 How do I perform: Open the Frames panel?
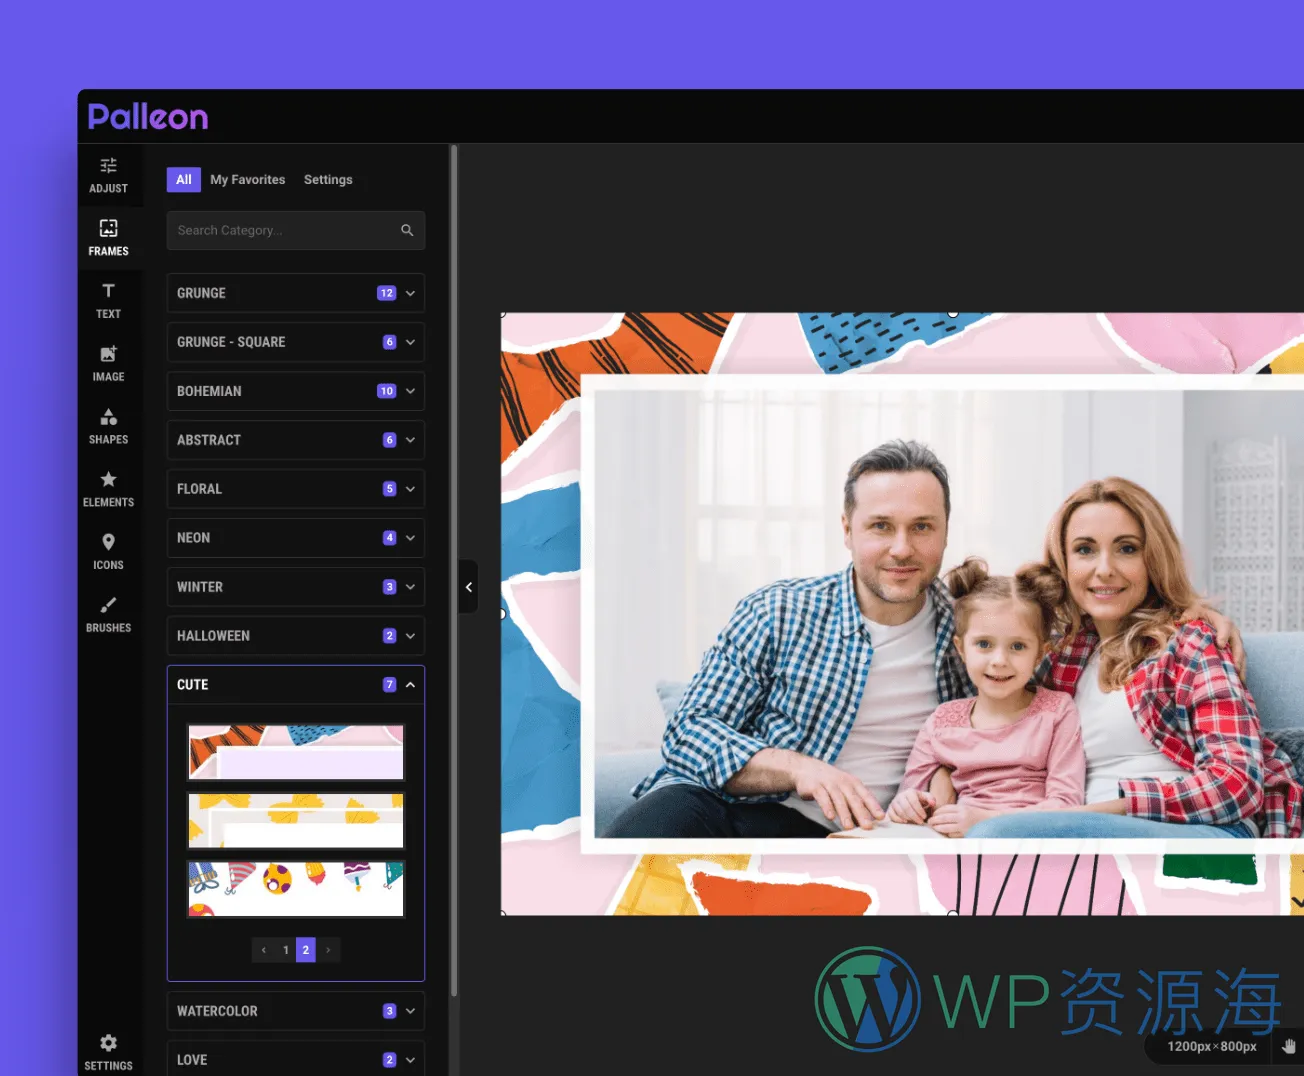click(108, 237)
